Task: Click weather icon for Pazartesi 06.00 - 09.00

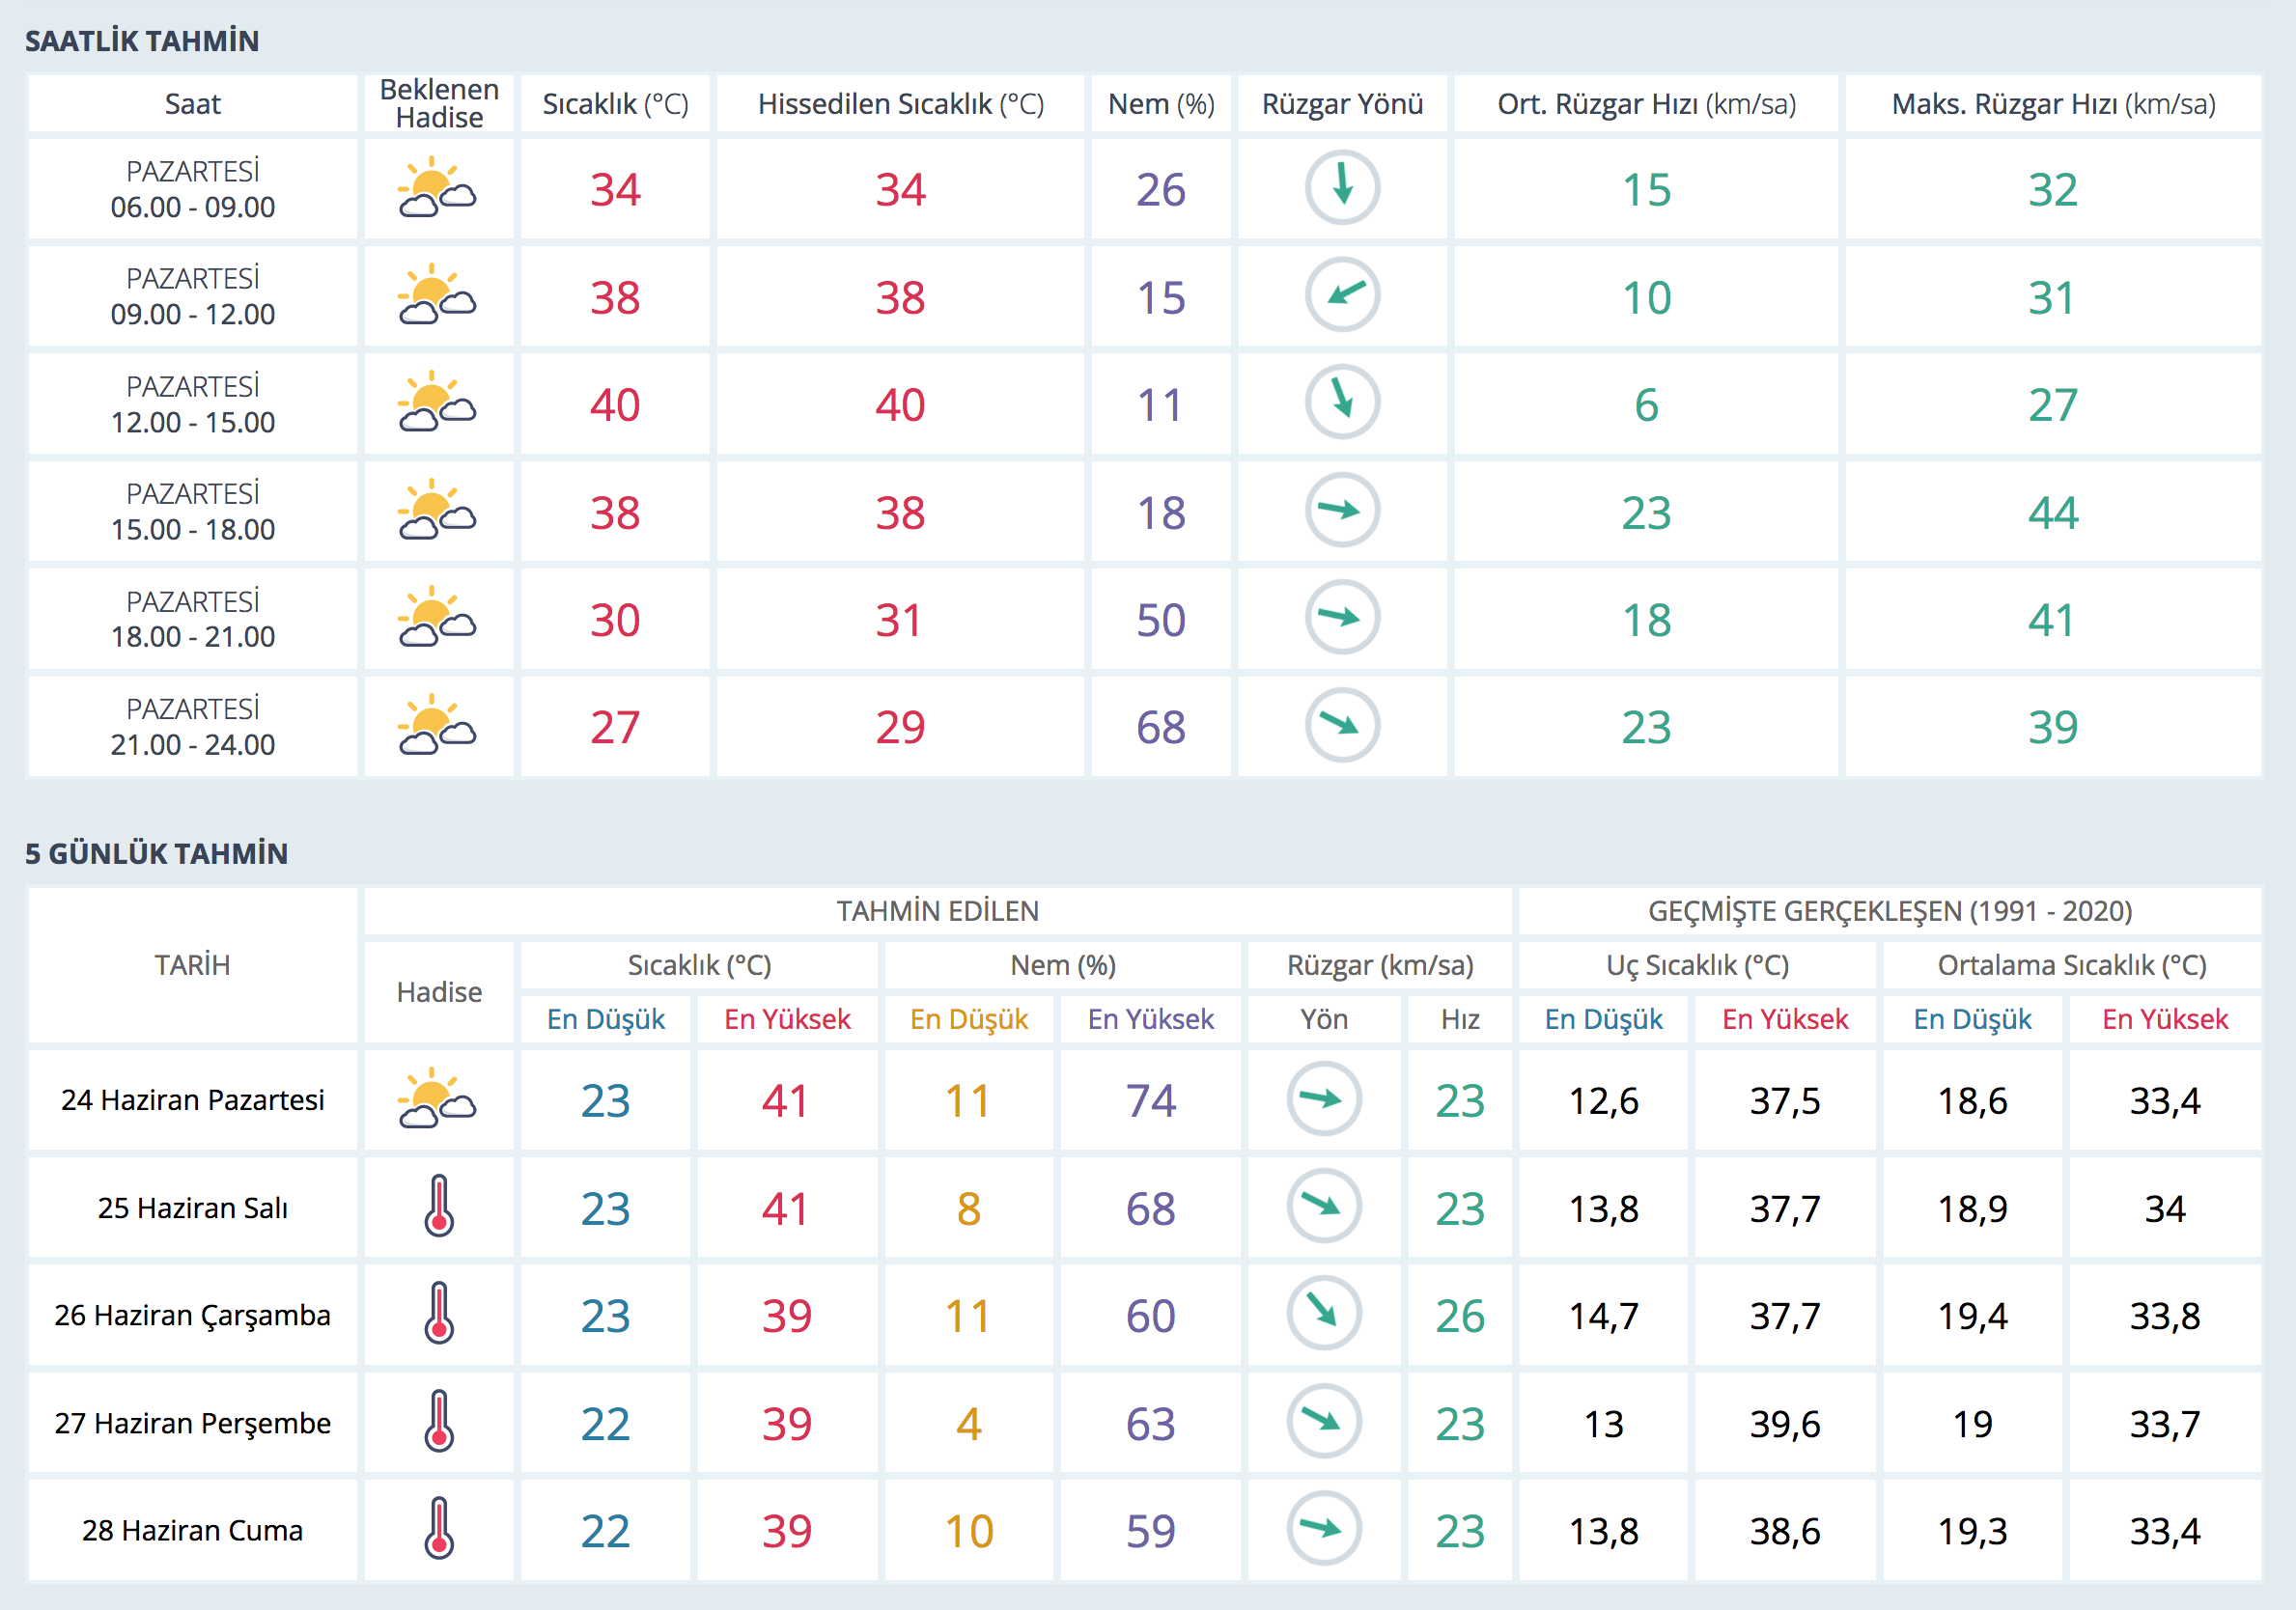Action: coord(438,188)
